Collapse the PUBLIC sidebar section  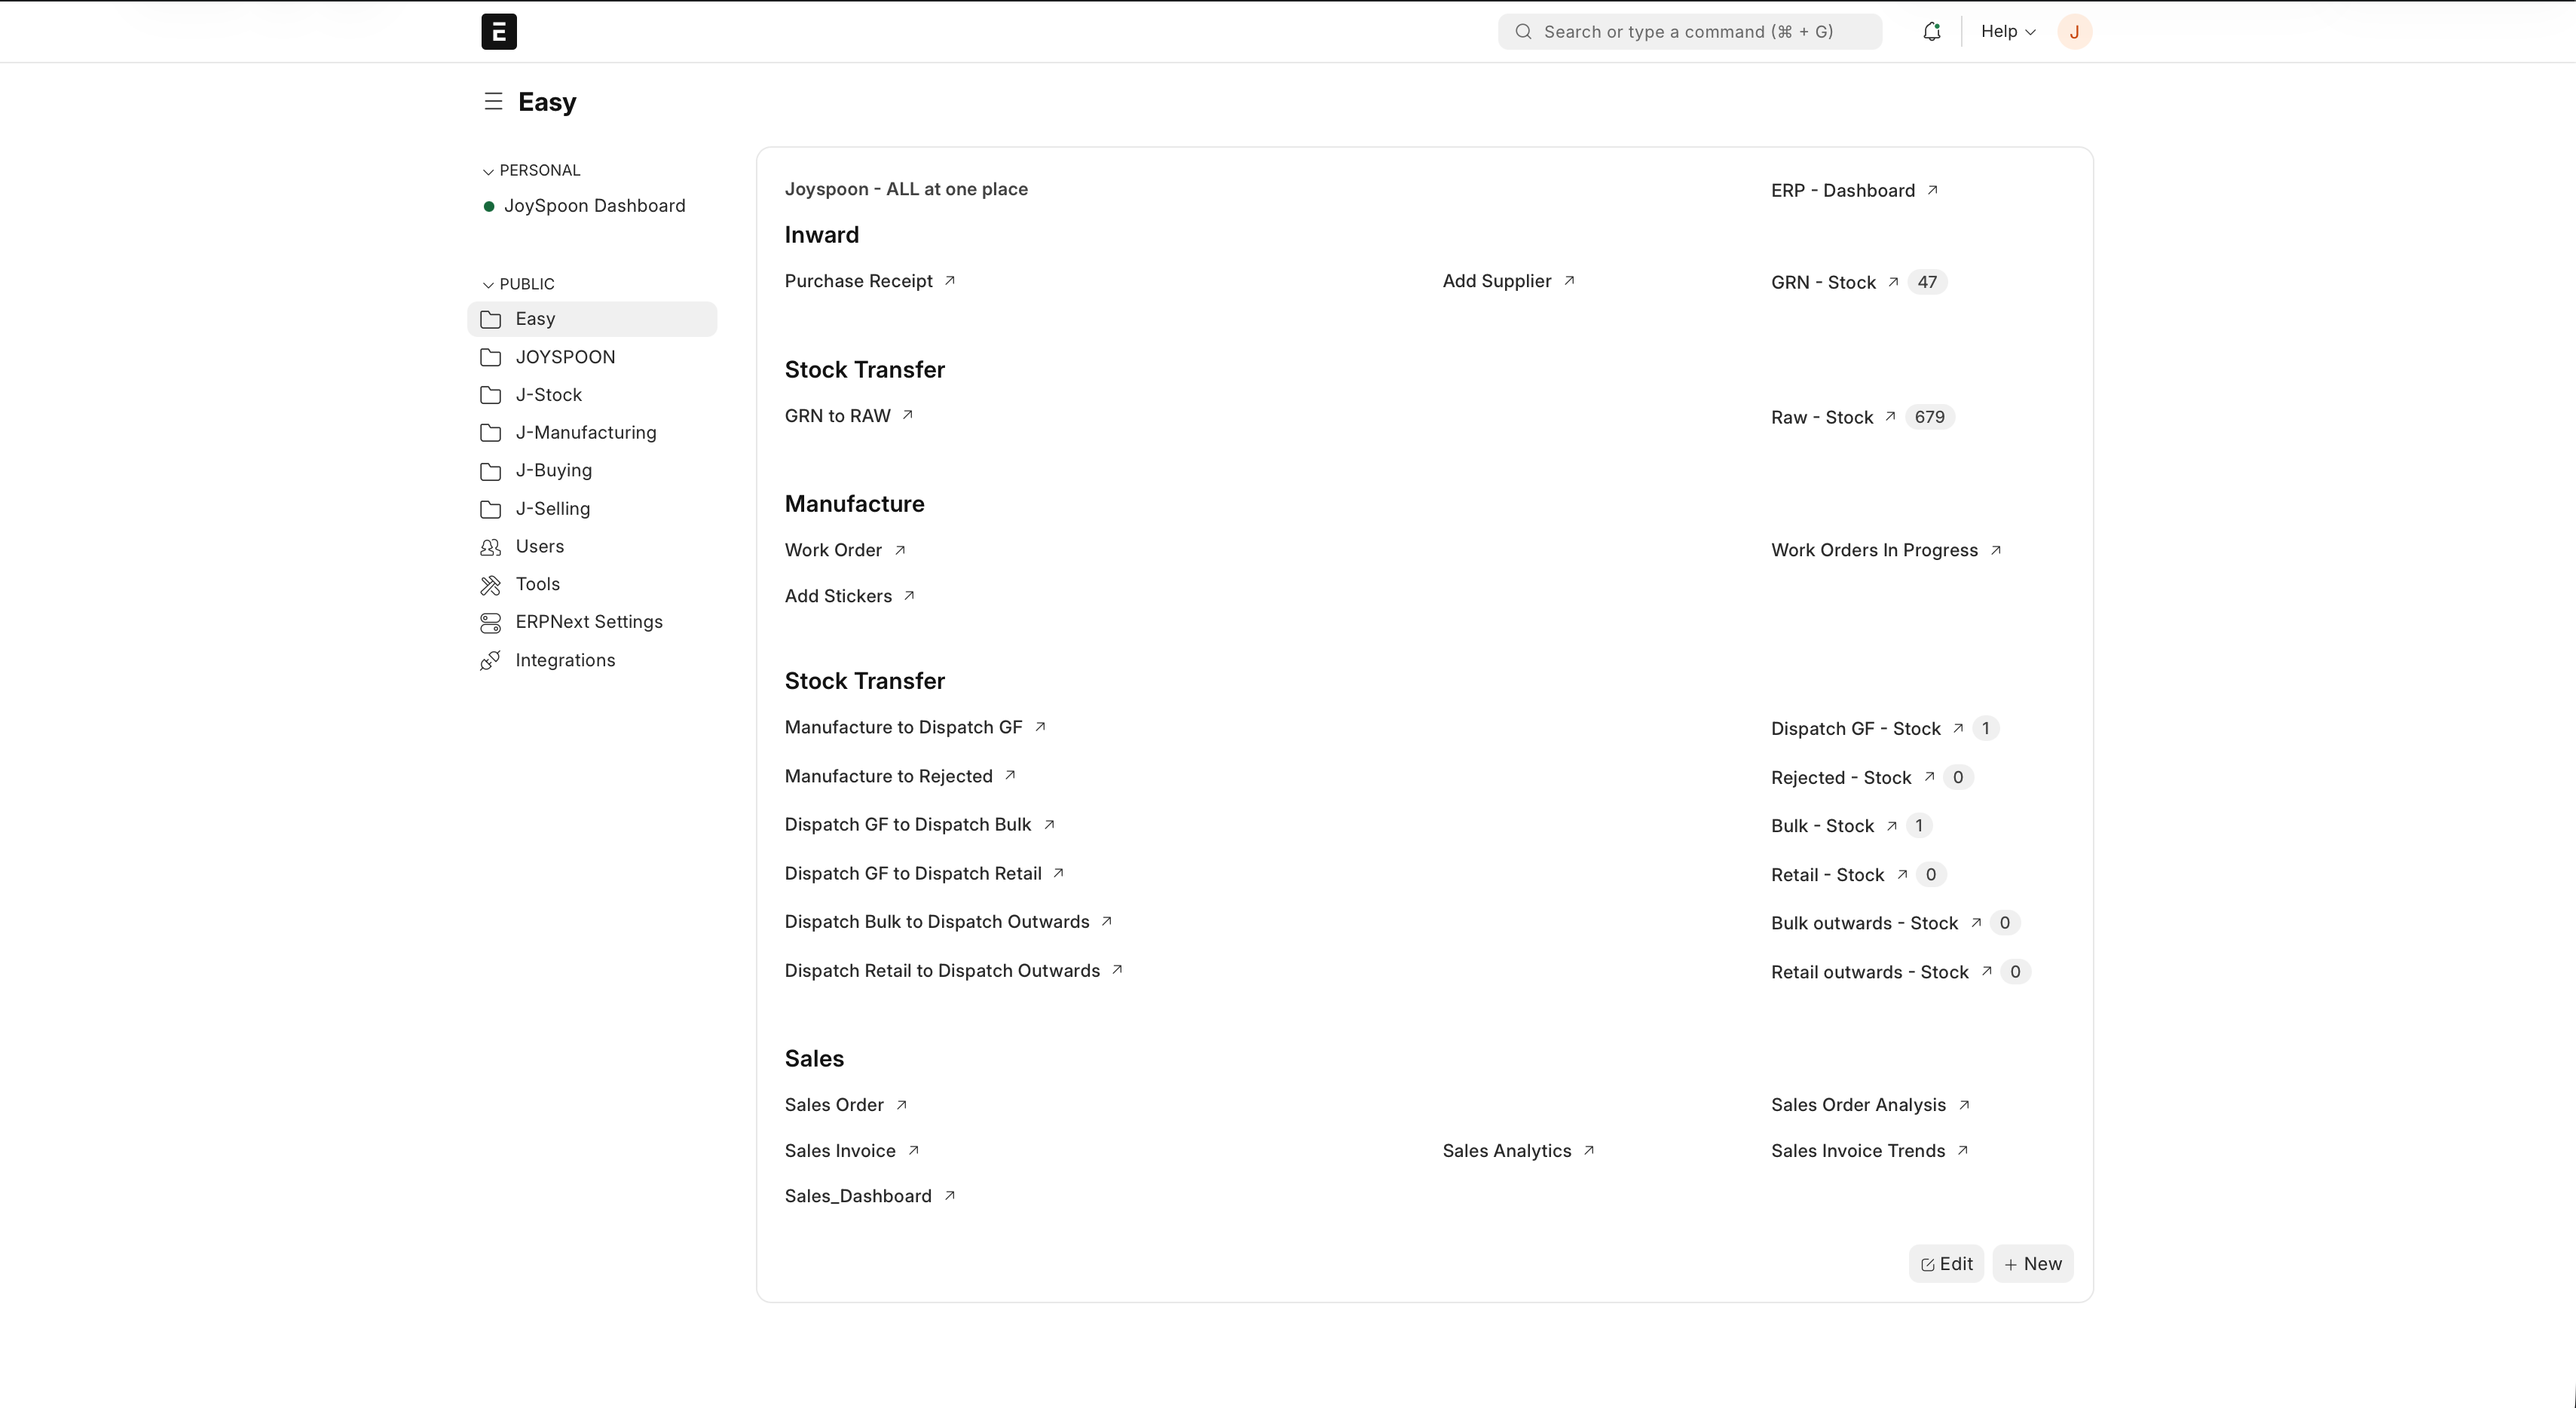click(518, 284)
